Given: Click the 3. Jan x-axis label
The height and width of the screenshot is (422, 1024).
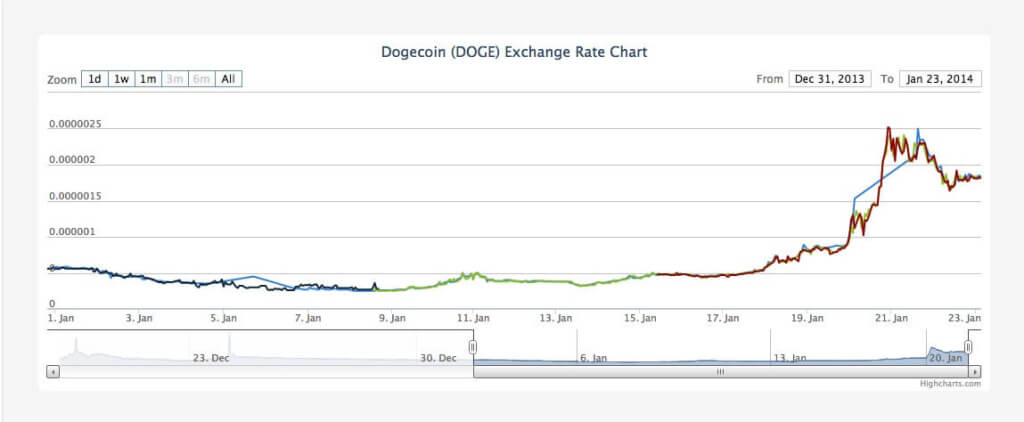Looking at the screenshot, I should [138, 318].
